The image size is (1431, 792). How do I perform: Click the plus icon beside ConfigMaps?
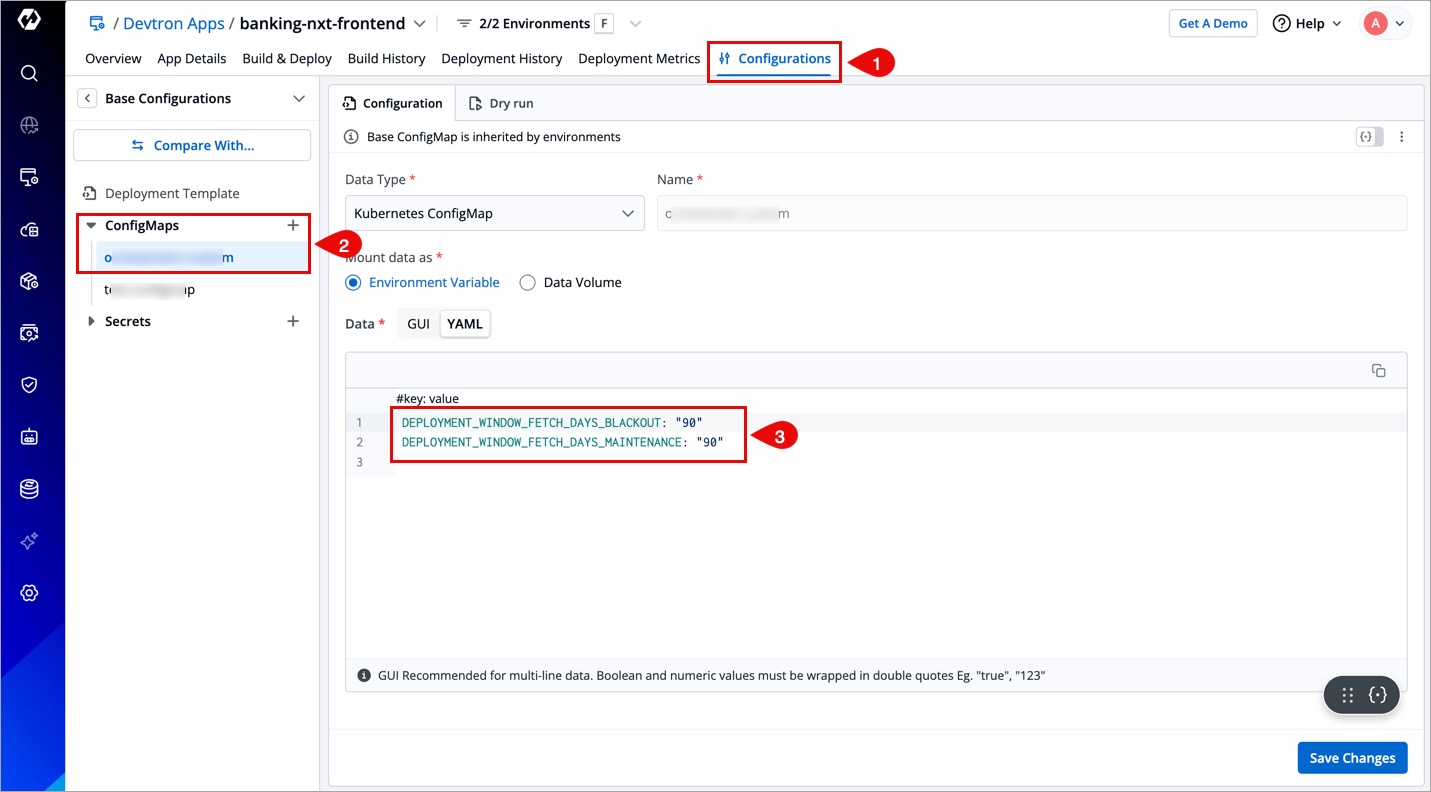pyautogui.click(x=293, y=225)
